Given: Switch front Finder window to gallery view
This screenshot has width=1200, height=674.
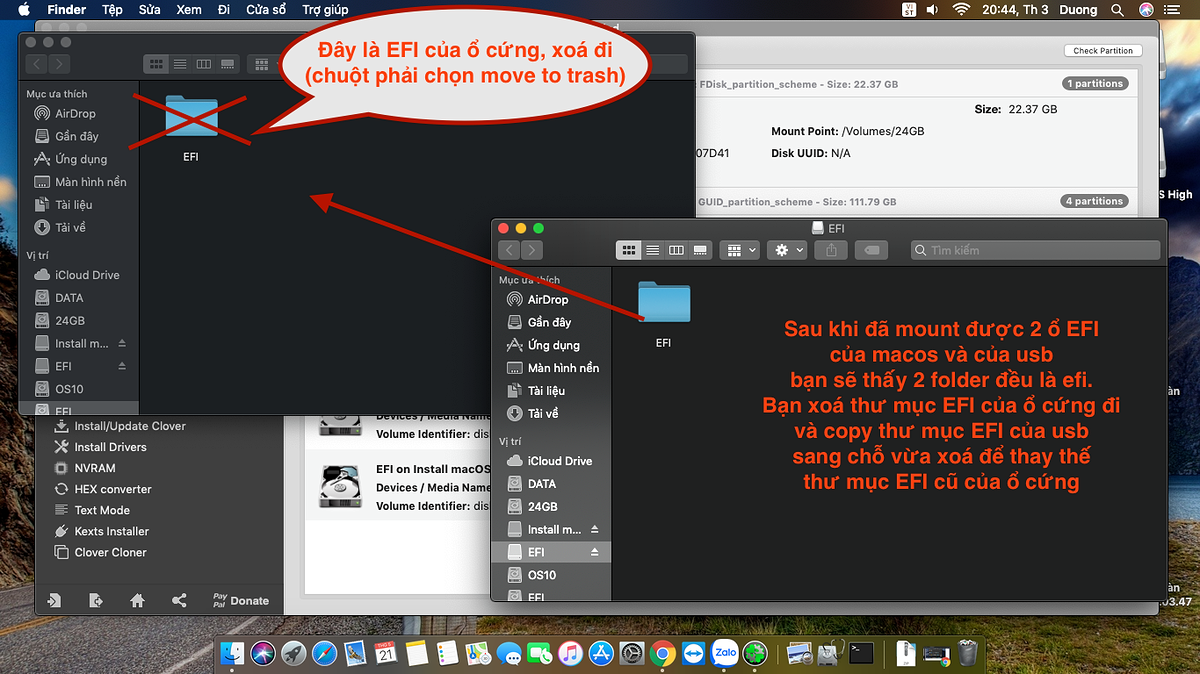Looking at the screenshot, I should [x=700, y=250].
